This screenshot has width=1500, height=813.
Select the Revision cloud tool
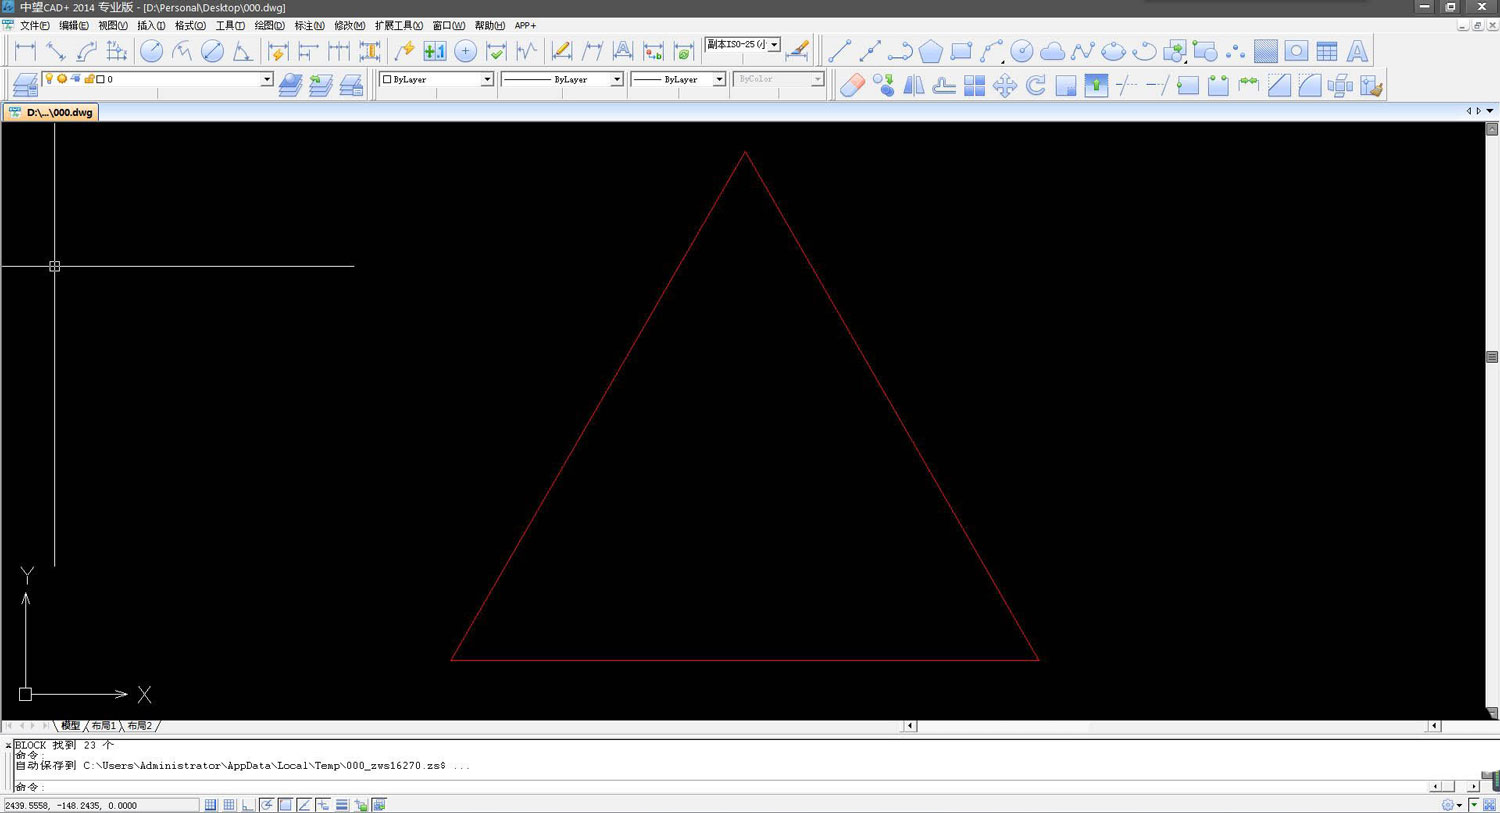1052,51
